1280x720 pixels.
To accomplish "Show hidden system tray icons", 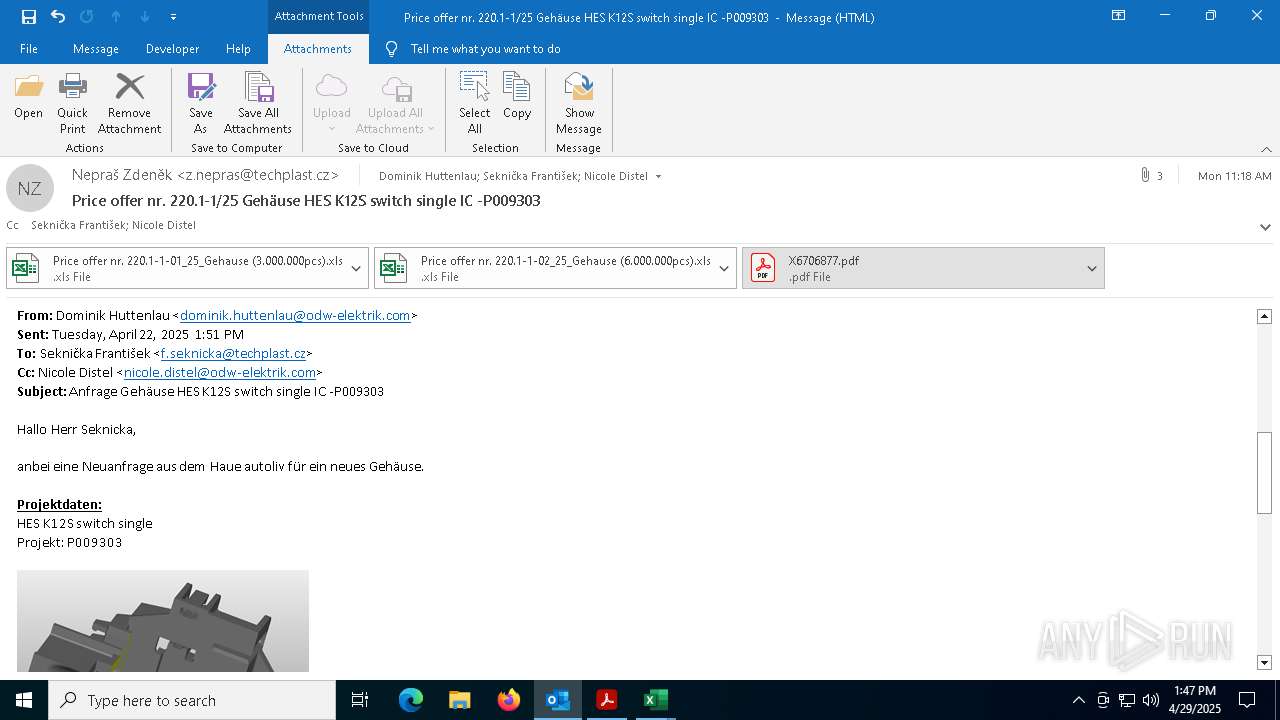I will 1078,700.
